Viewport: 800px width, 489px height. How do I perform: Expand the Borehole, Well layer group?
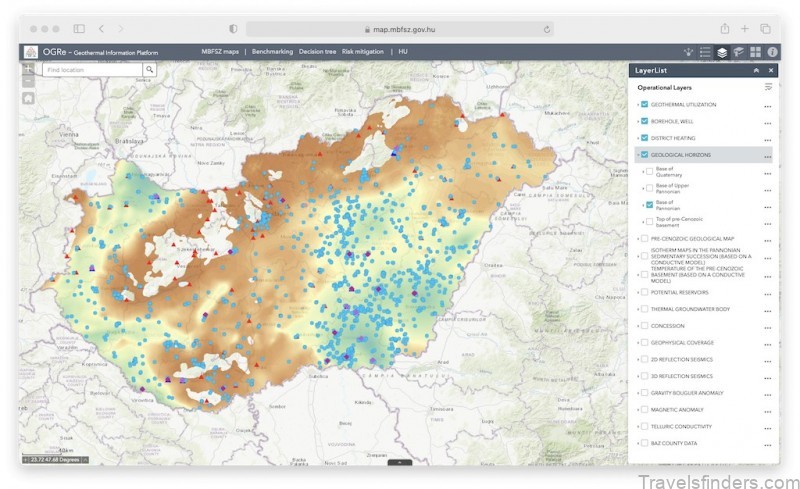click(x=637, y=122)
